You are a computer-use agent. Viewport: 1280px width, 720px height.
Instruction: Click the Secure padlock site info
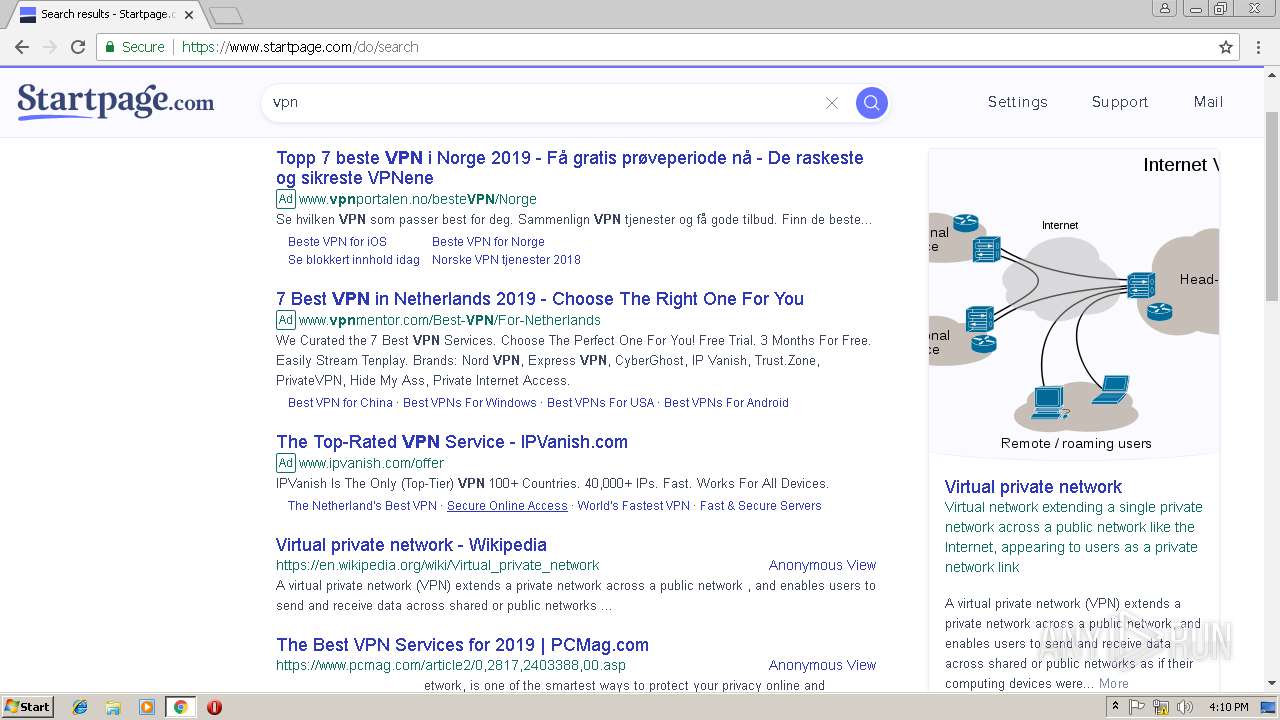134,47
